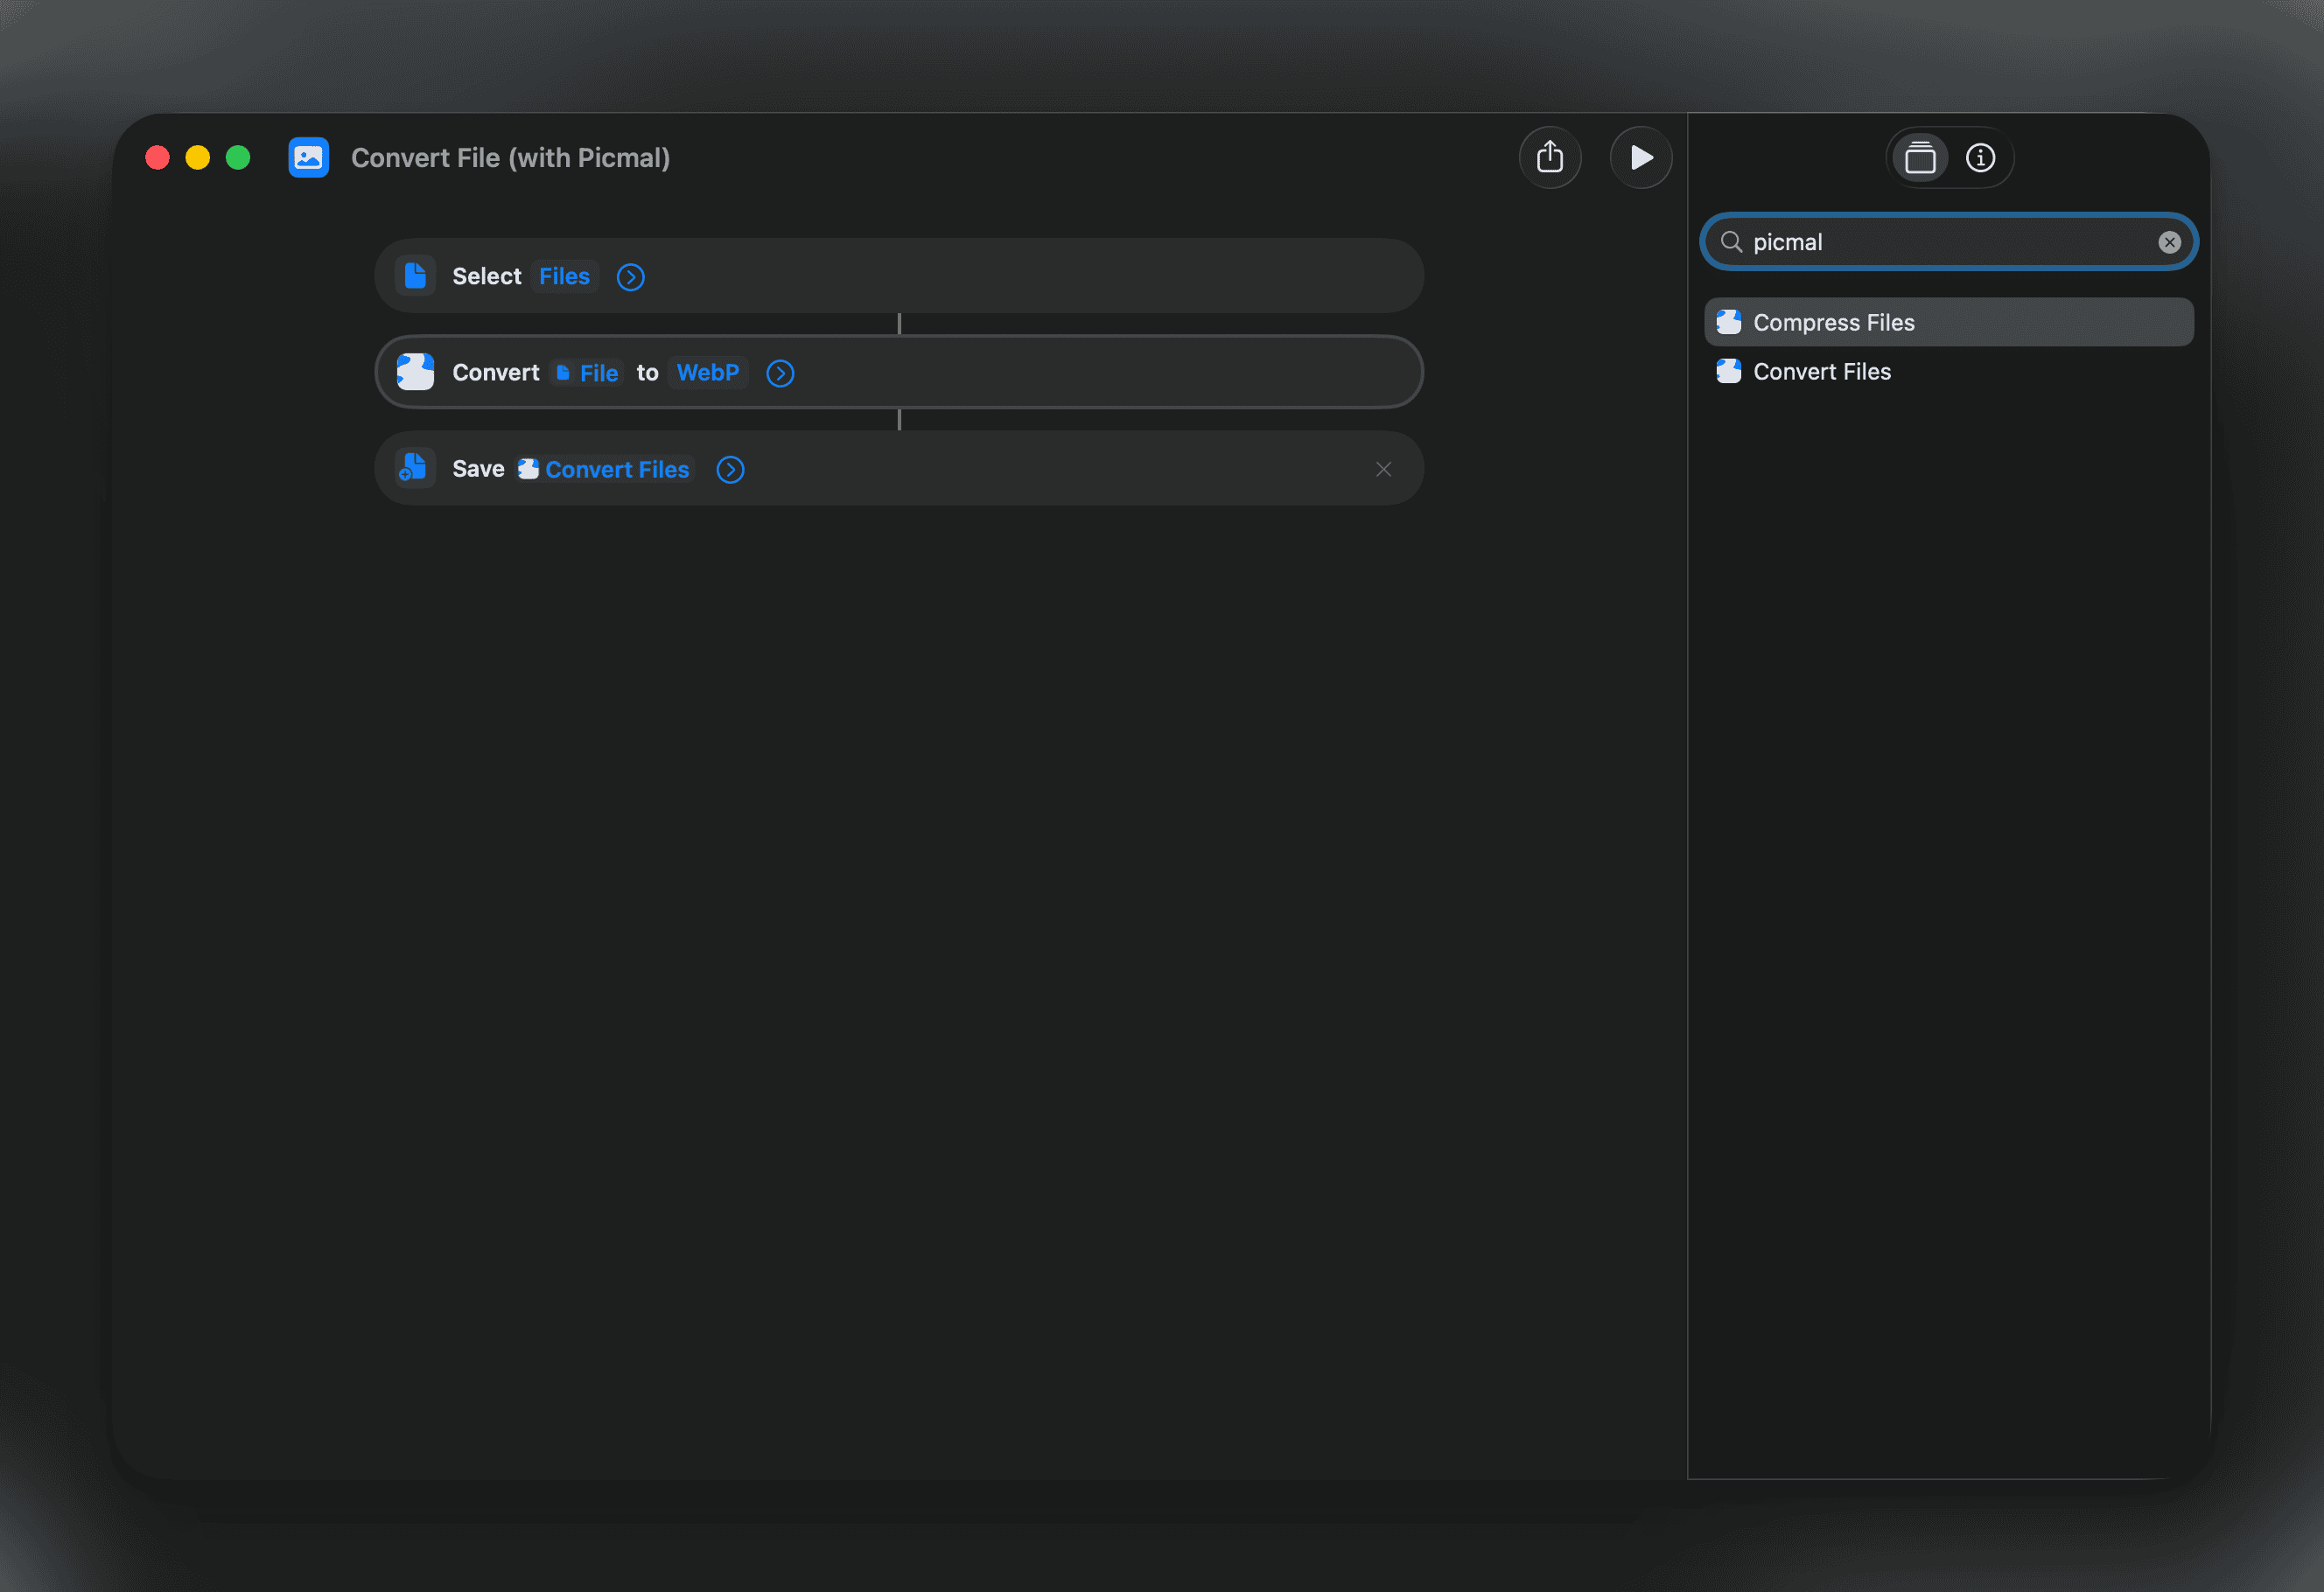The image size is (2324, 1592).
Task: Remove the Save action with its X
Action: point(1383,469)
